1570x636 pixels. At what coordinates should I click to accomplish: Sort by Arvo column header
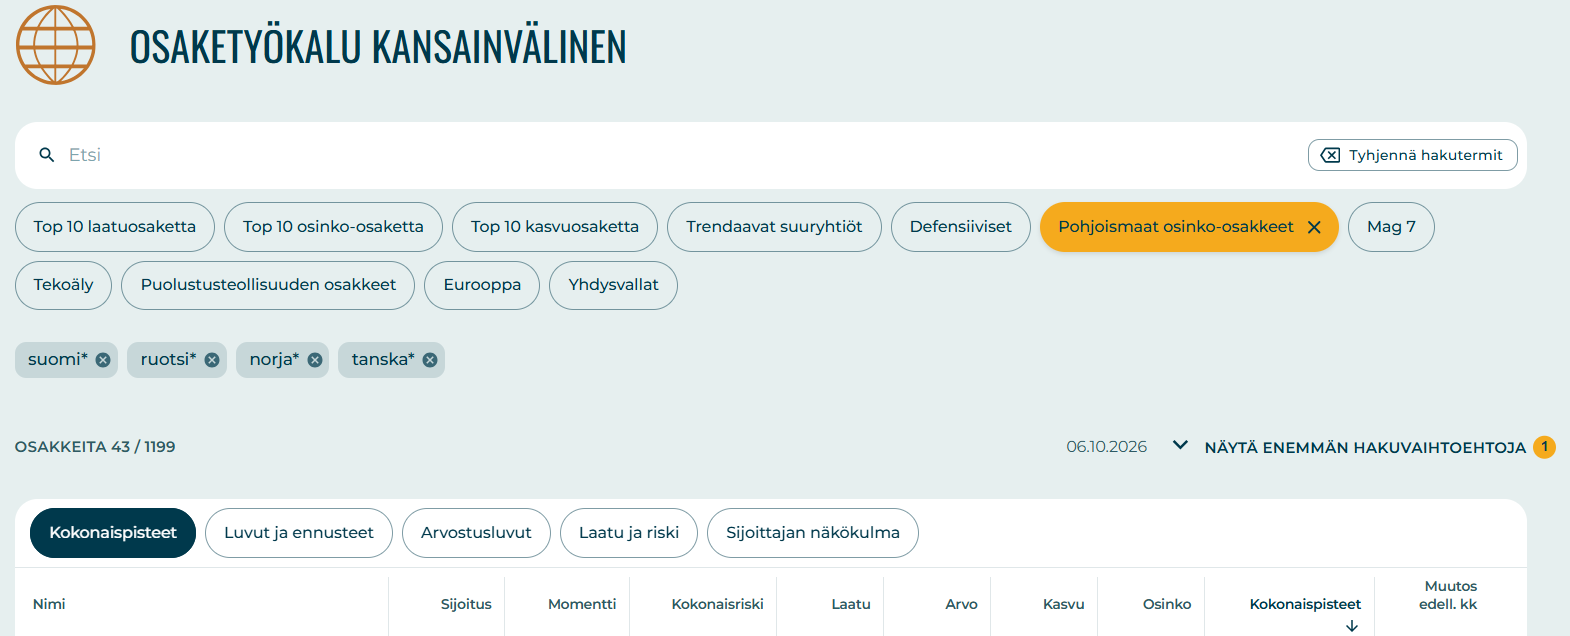pos(961,604)
